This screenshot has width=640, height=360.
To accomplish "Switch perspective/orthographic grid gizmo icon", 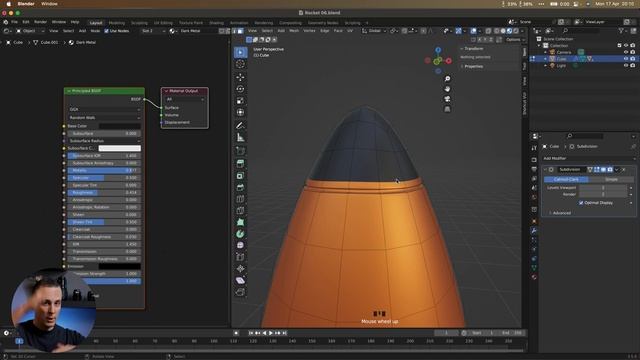I will point(447,109).
